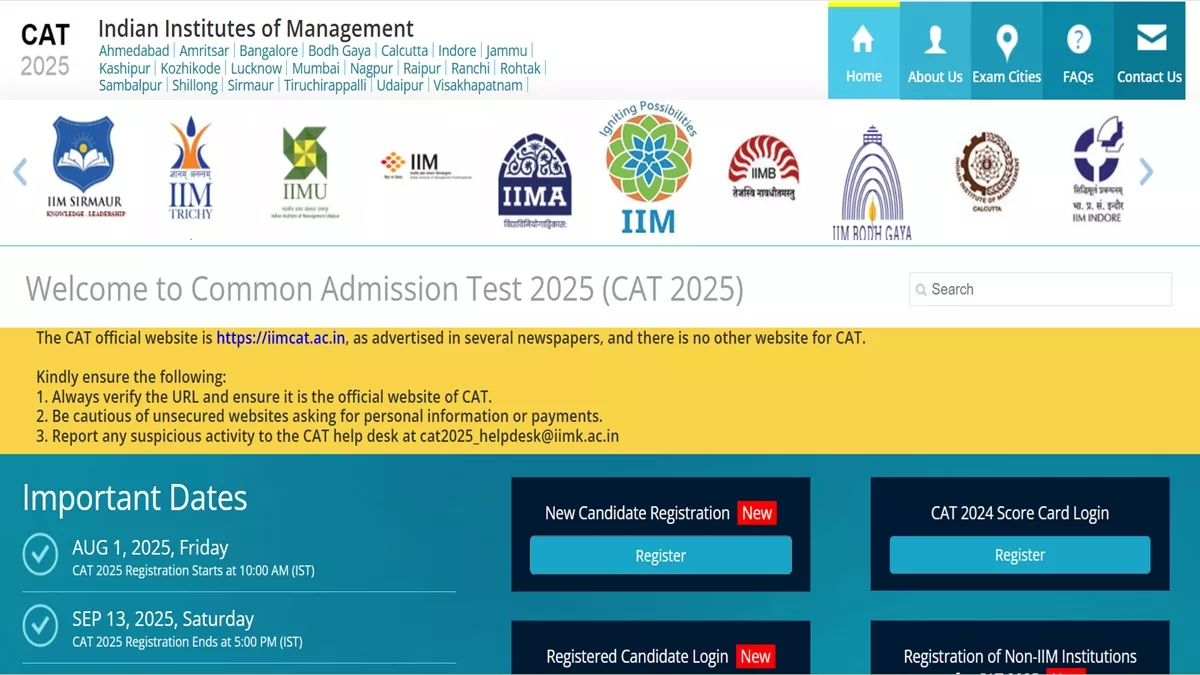This screenshot has height=675, width=1200.
Task: Open the Udaipur institute link
Action: pos(400,86)
